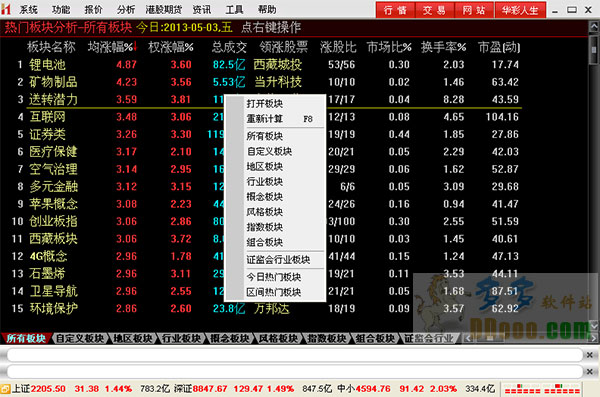Click leading stock 当升科技
The height and width of the screenshot is (397, 600).
pyautogui.click(x=278, y=82)
